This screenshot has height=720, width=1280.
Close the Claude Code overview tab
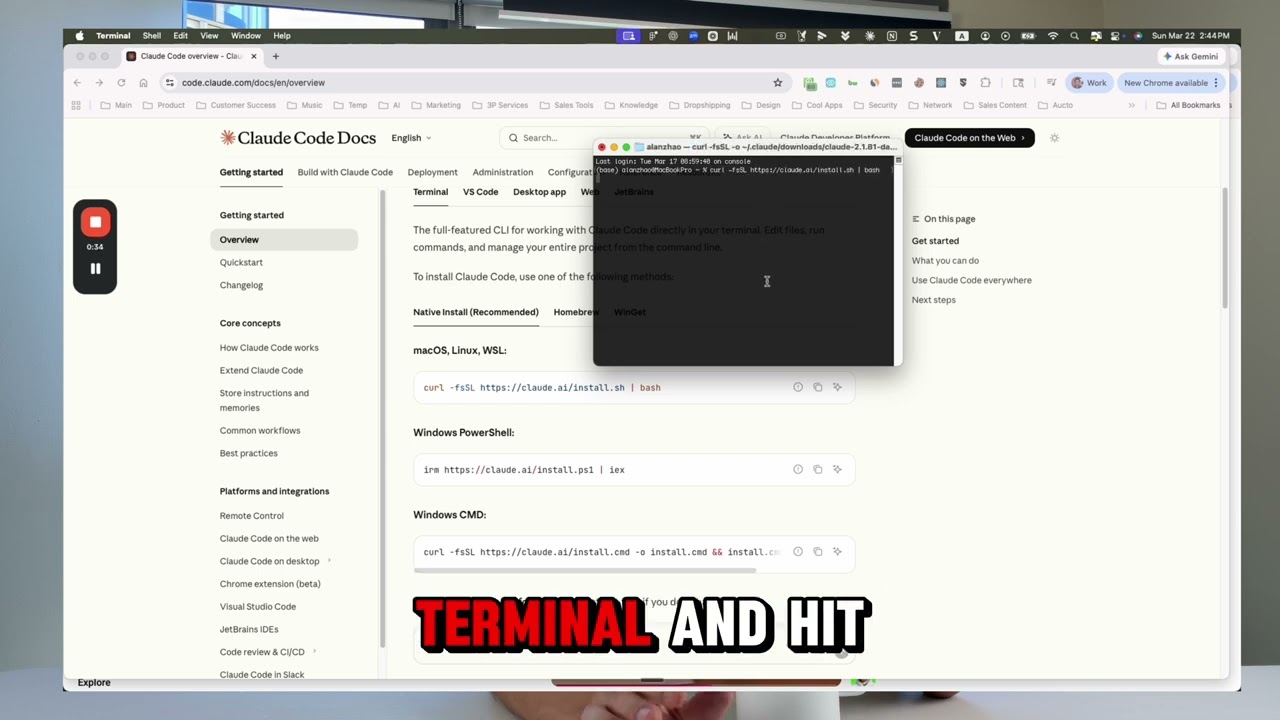click(x=254, y=56)
